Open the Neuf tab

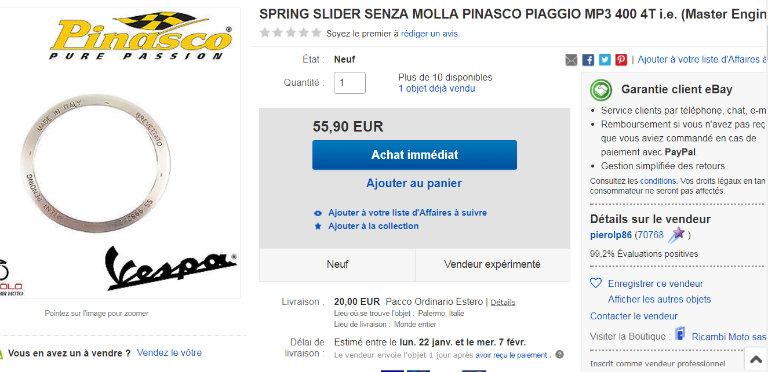337,265
